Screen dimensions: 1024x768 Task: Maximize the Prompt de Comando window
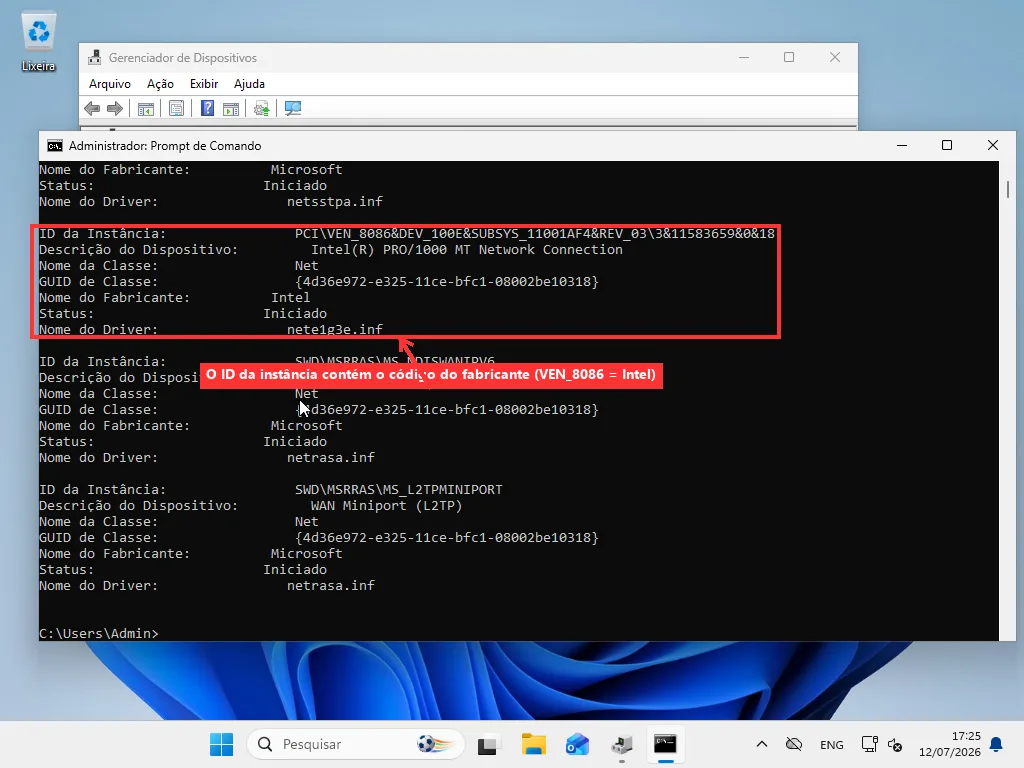click(947, 145)
